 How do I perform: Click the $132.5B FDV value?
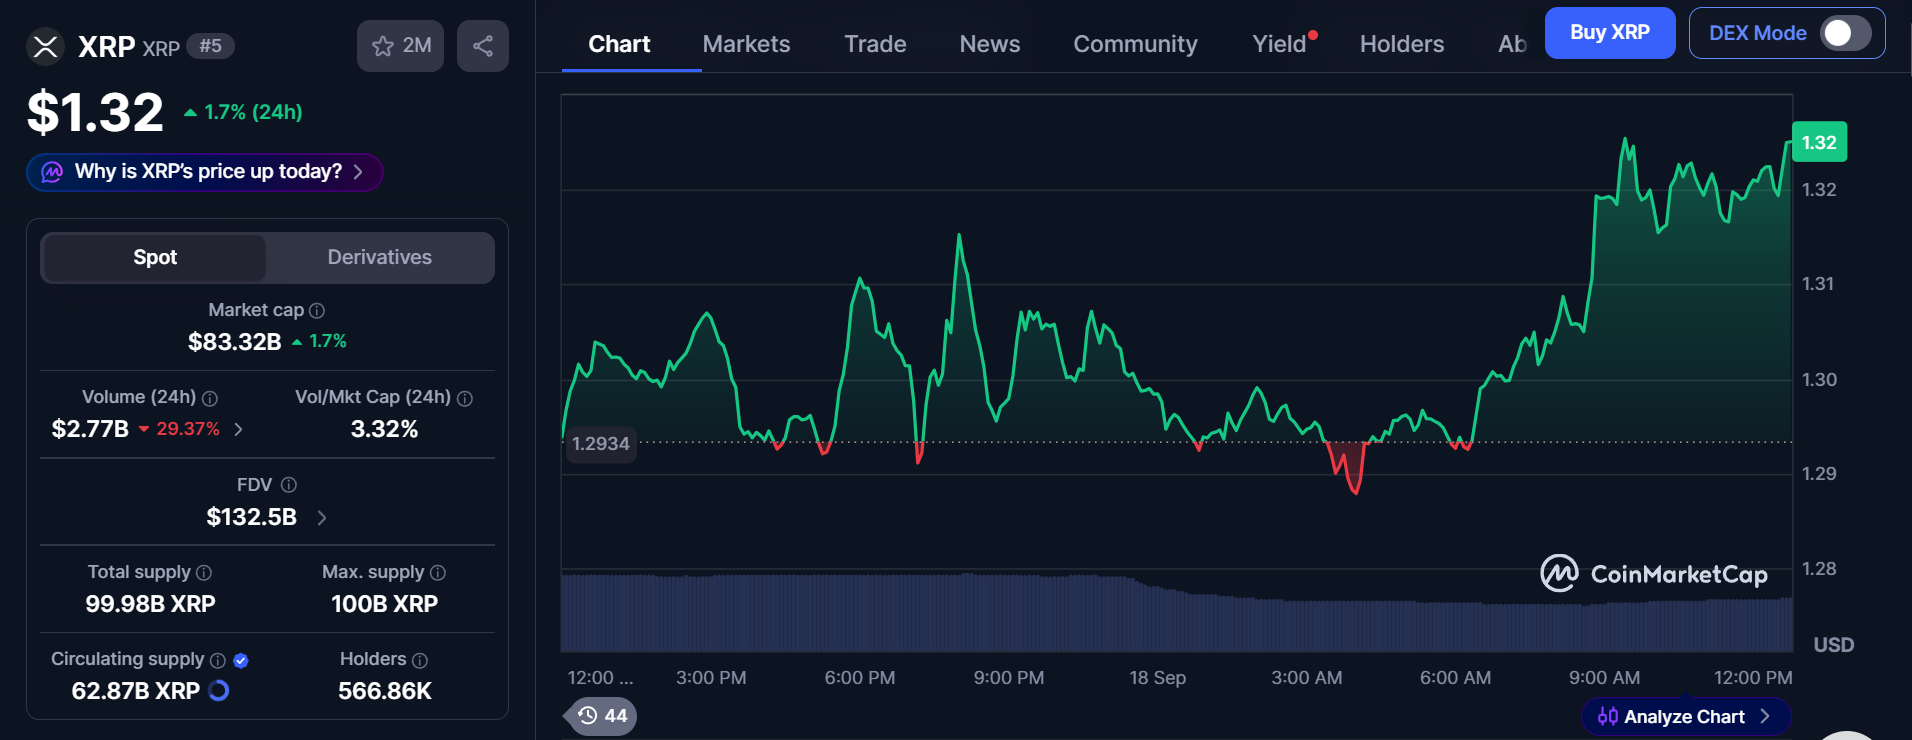(x=251, y=517)
